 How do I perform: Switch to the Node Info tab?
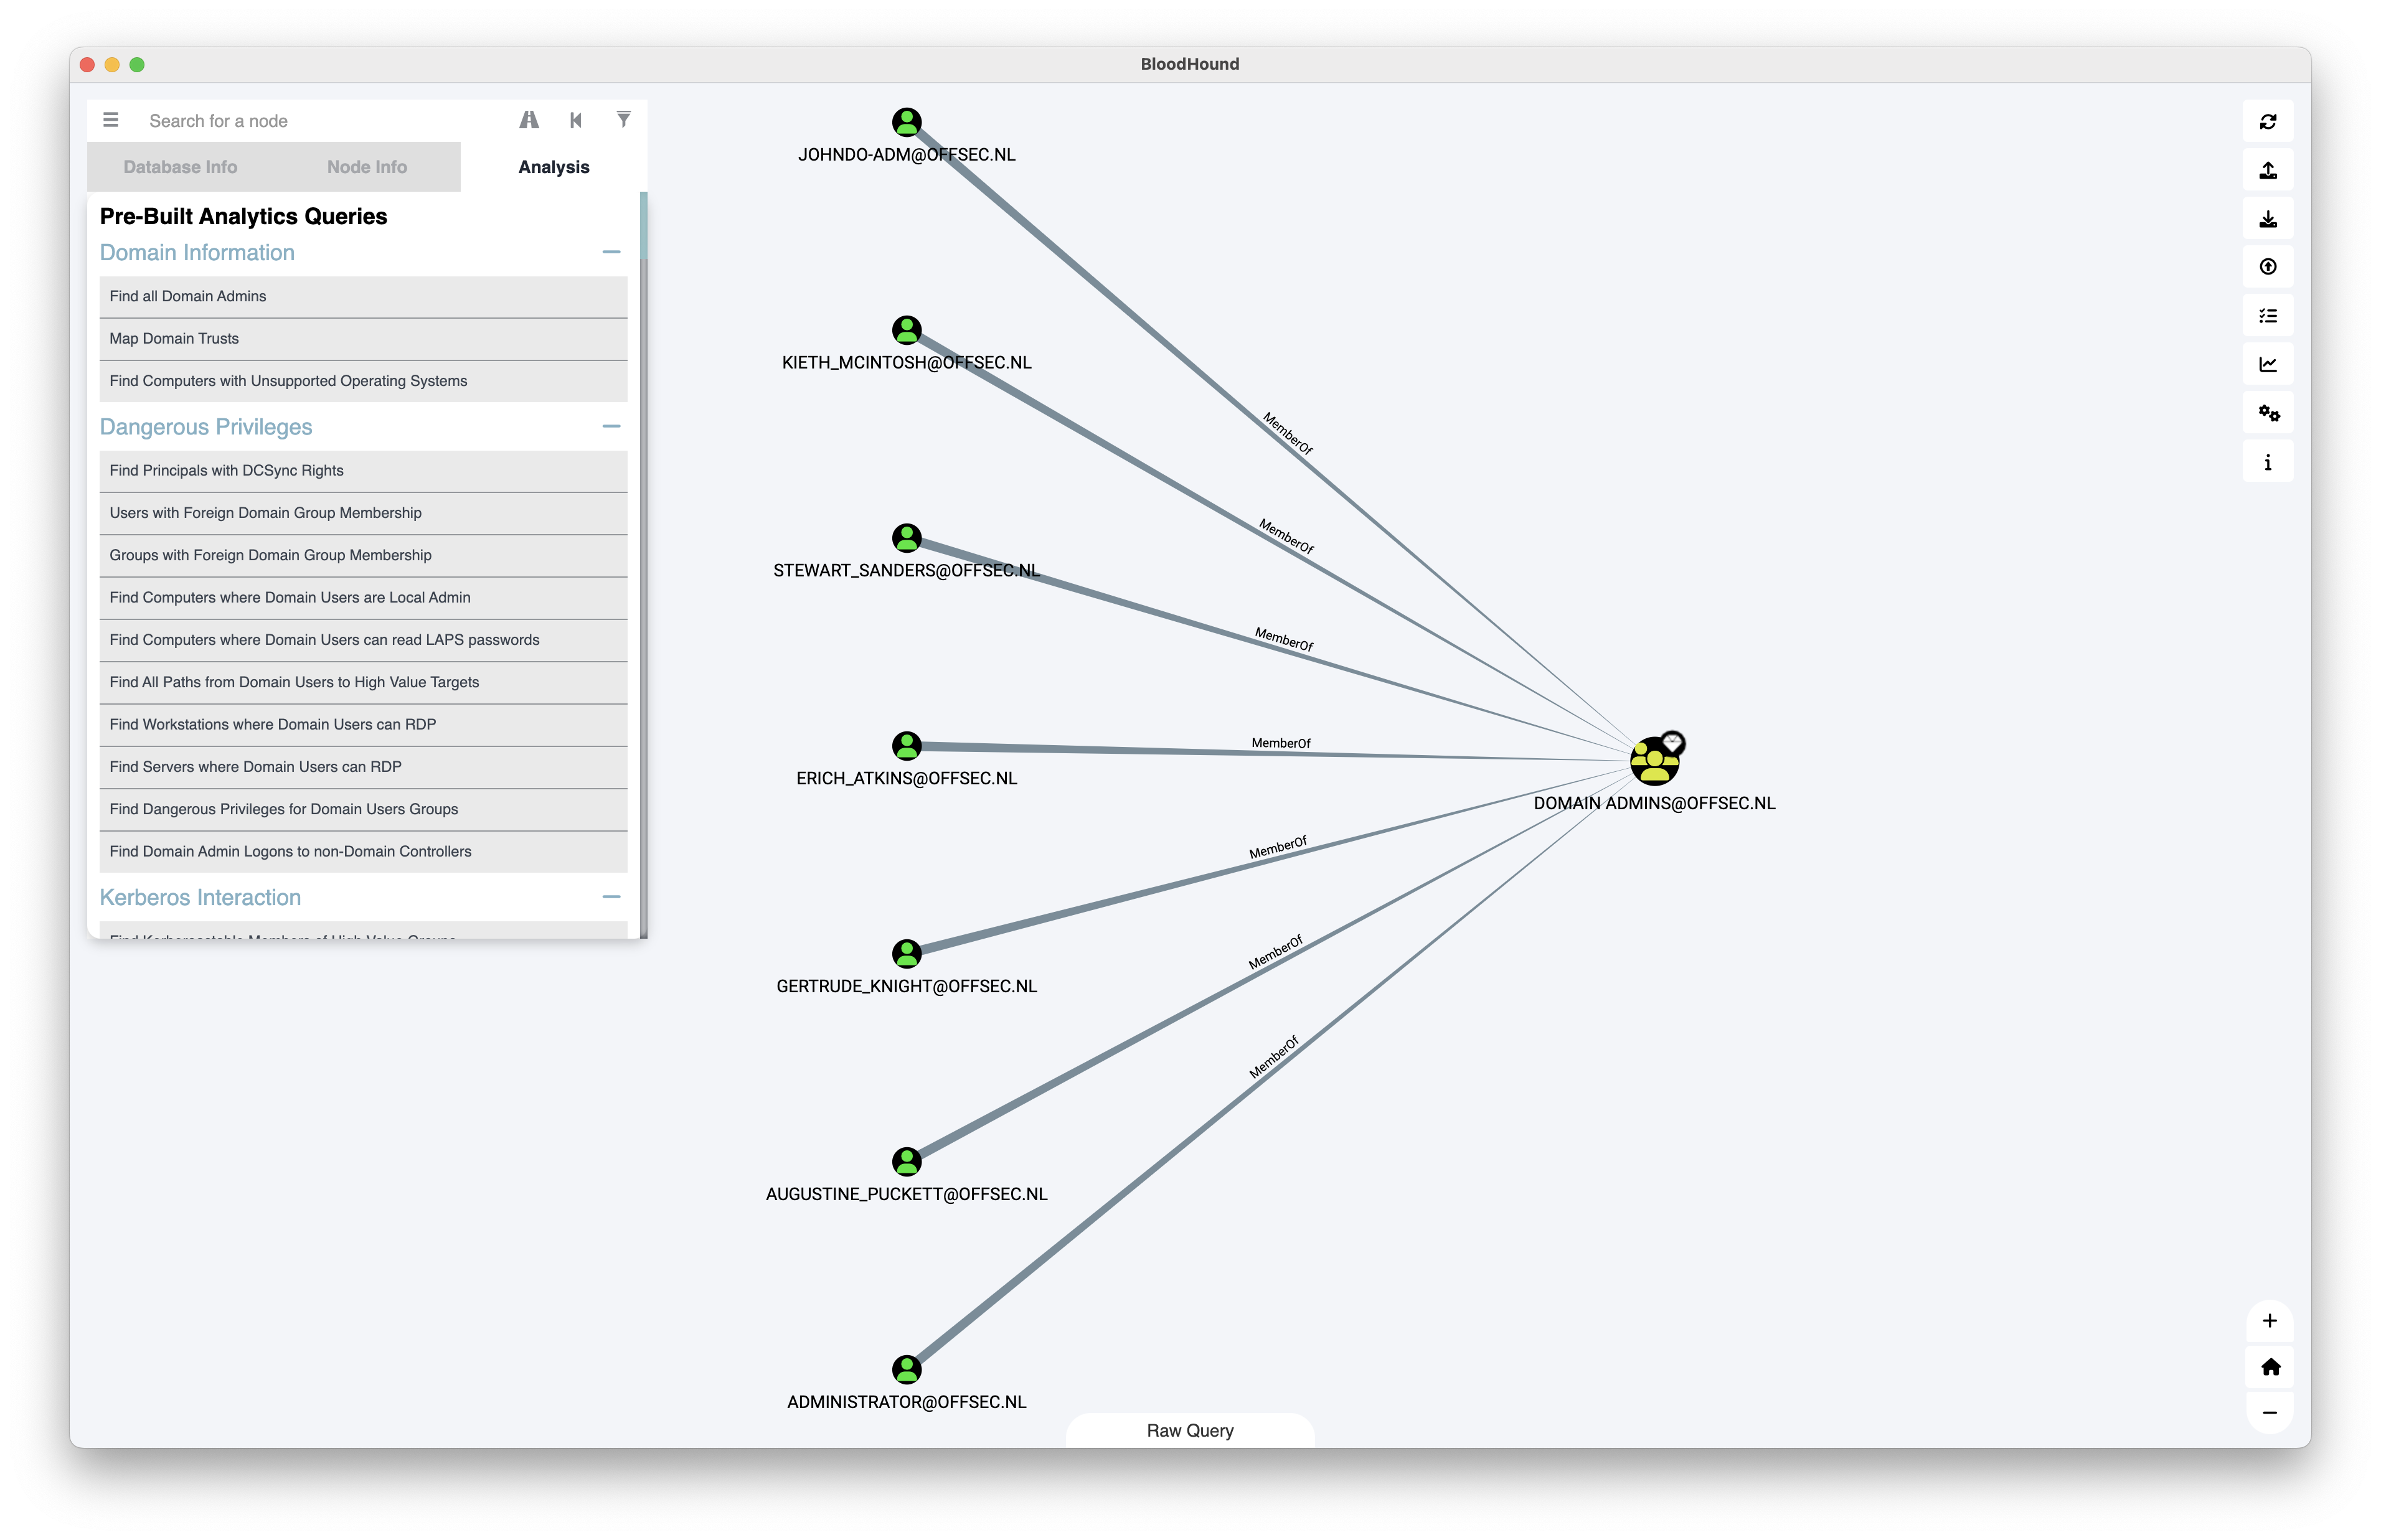366,167
